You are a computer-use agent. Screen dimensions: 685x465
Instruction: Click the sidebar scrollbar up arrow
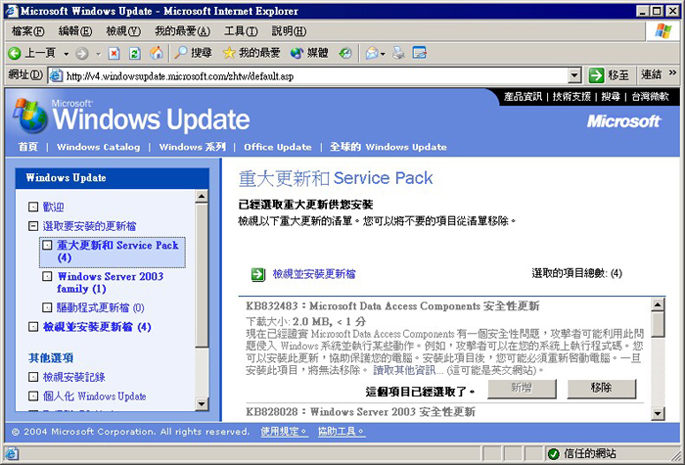pos(201,197)
